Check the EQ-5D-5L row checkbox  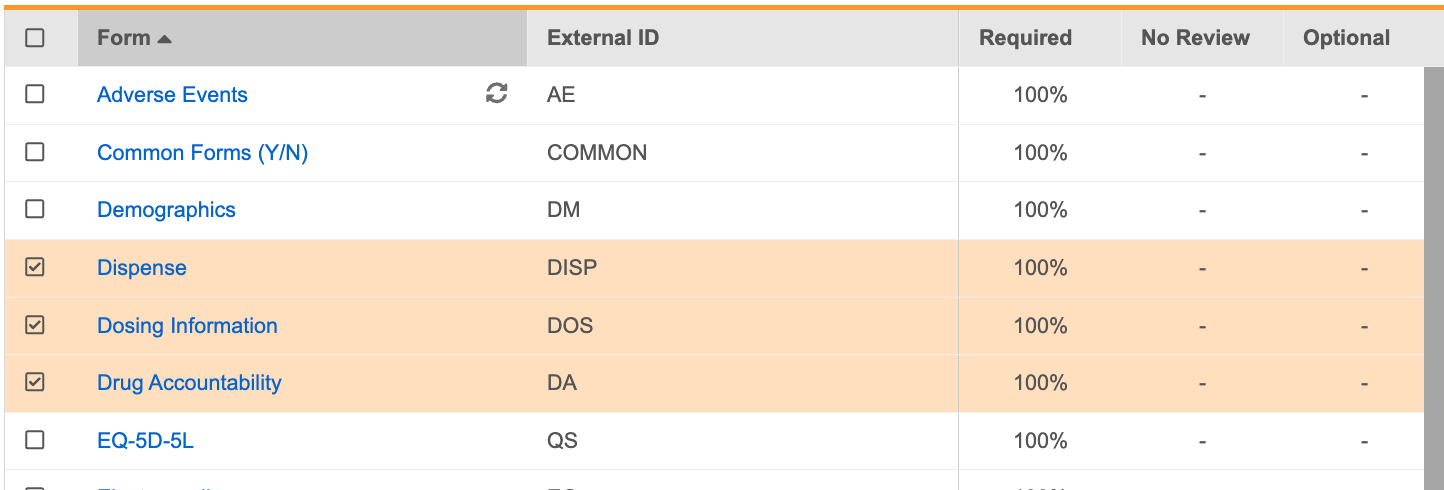click(x=35, y=441)
